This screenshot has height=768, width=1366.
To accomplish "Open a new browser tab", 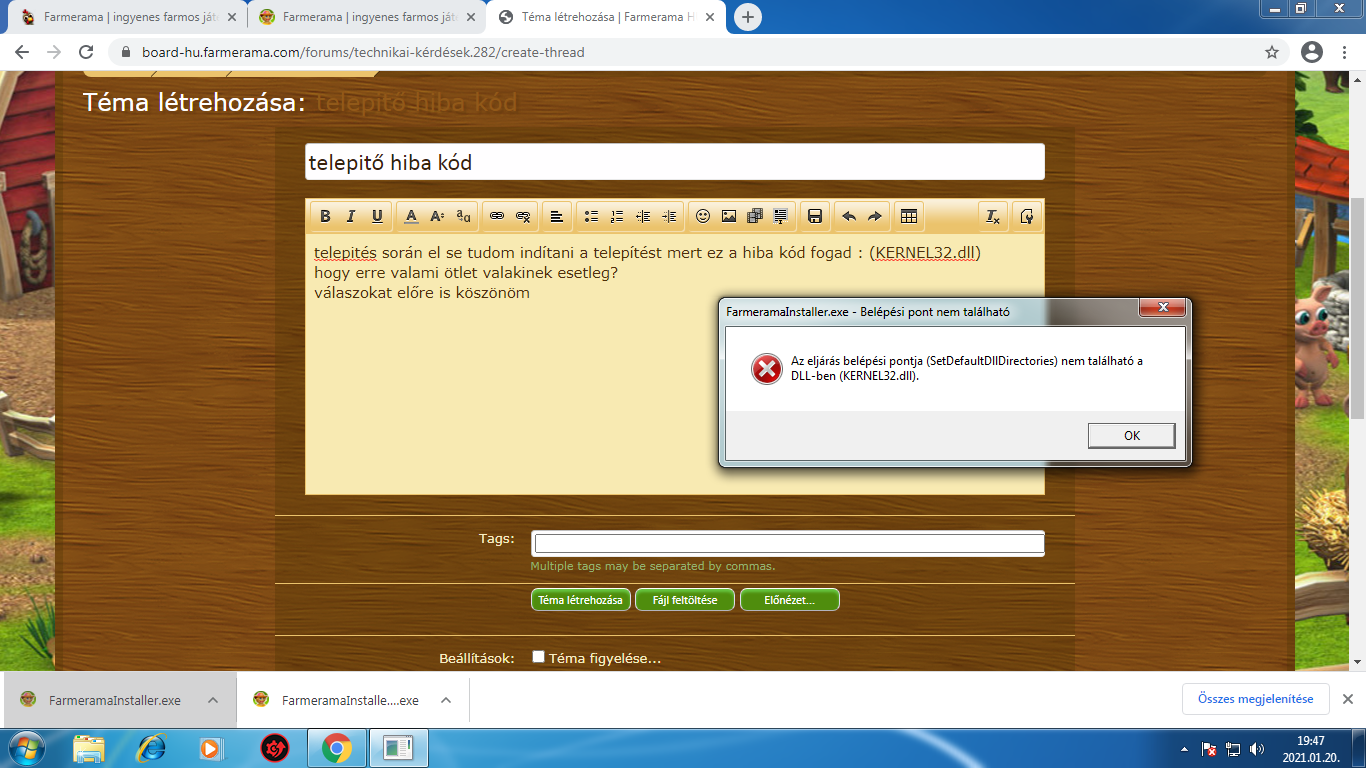I will pyautogui.click(x=747, y=17).
